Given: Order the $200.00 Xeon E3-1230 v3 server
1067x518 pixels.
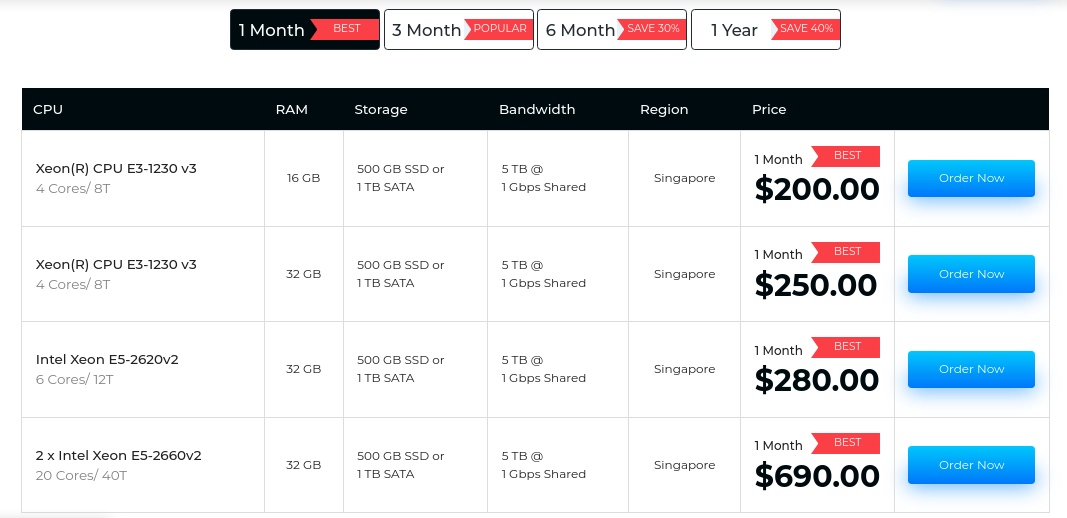Looking at the screenshot, I should (x=970, y=178).
